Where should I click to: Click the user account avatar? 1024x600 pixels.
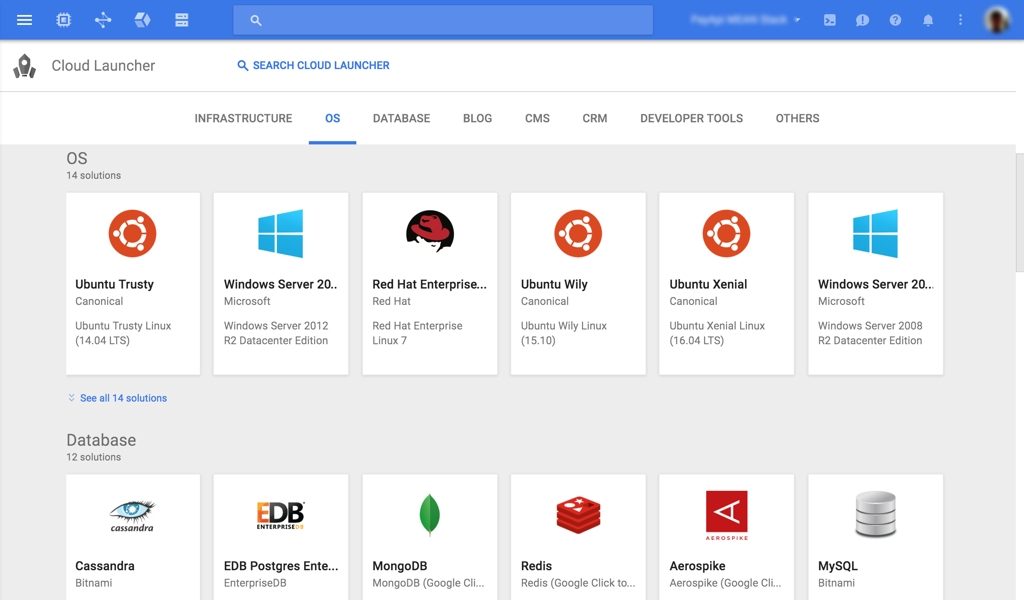click(997, 20)
